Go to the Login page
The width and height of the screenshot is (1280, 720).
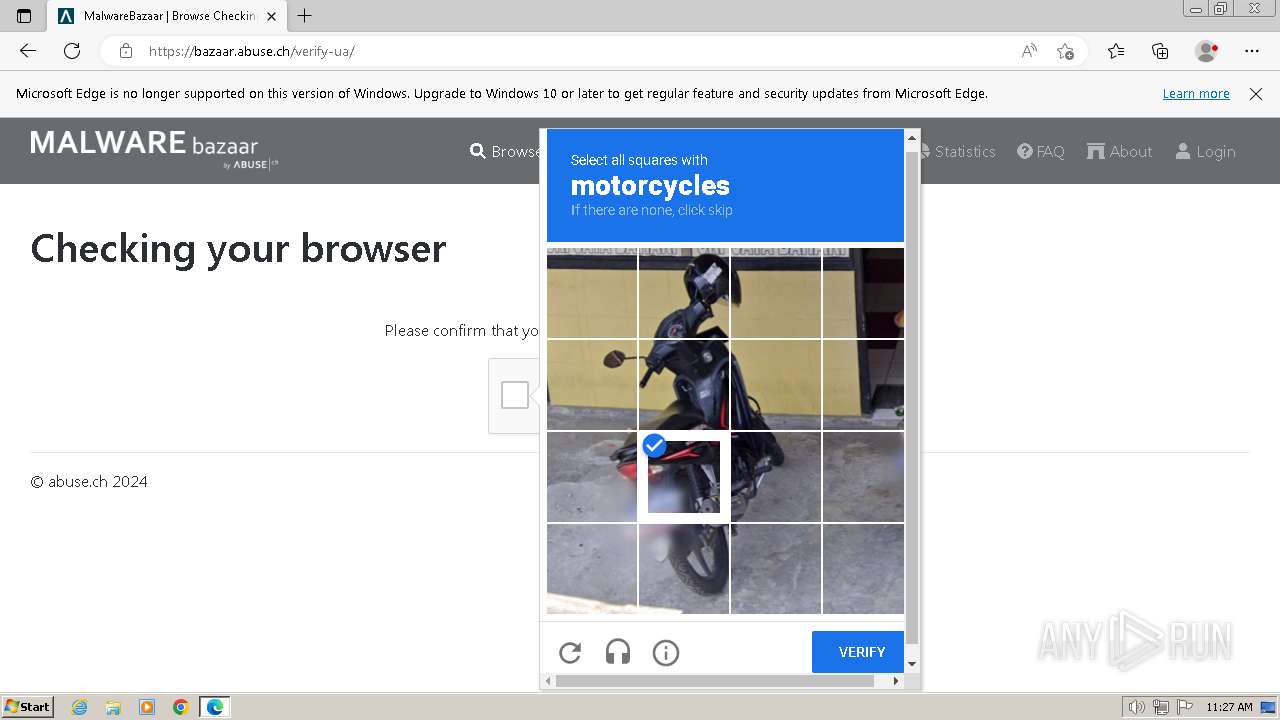pos(1205,151)
